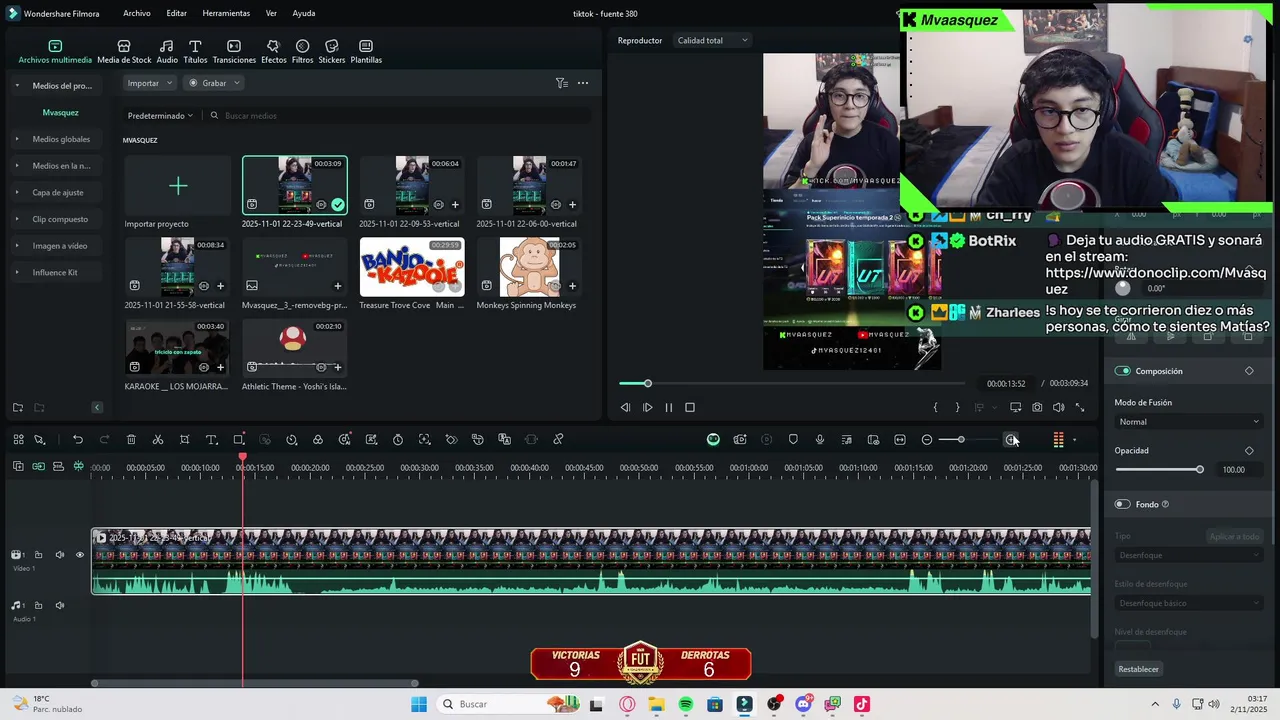Click the Restablecer button
Viewport: 1280px width, 720px height.
[x=1139, y=669]
